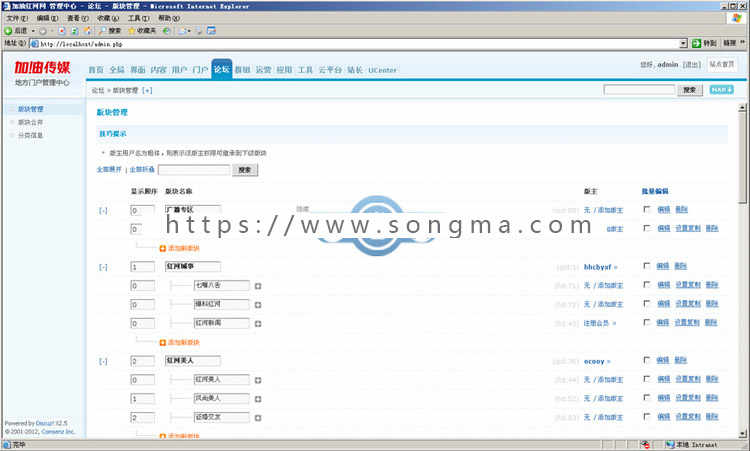
Task: Click plus icon next to 七嘴八舌 sub-forum
Action: click(x=258, y=286)
